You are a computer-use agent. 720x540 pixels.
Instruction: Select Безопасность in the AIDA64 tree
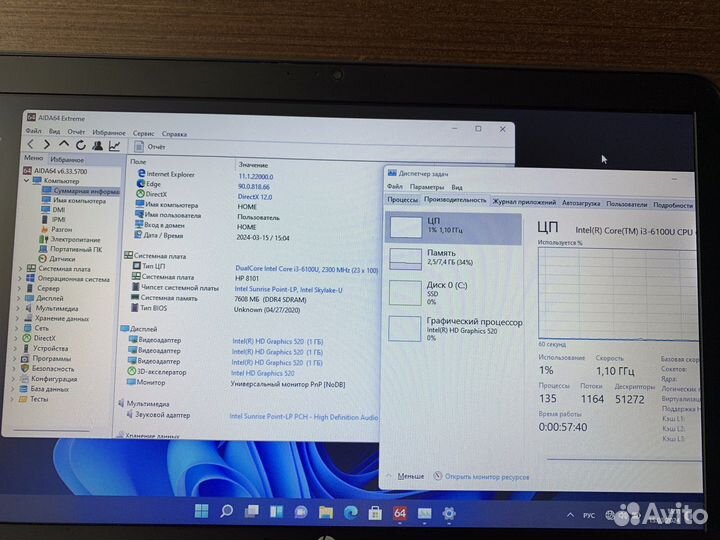coord(47,368)
